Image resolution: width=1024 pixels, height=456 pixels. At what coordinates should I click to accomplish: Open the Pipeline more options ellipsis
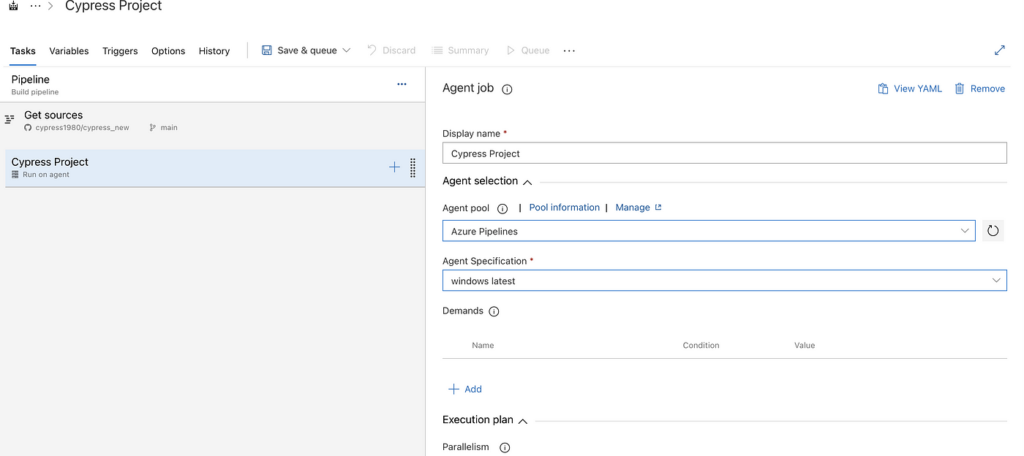click(402, 84)
